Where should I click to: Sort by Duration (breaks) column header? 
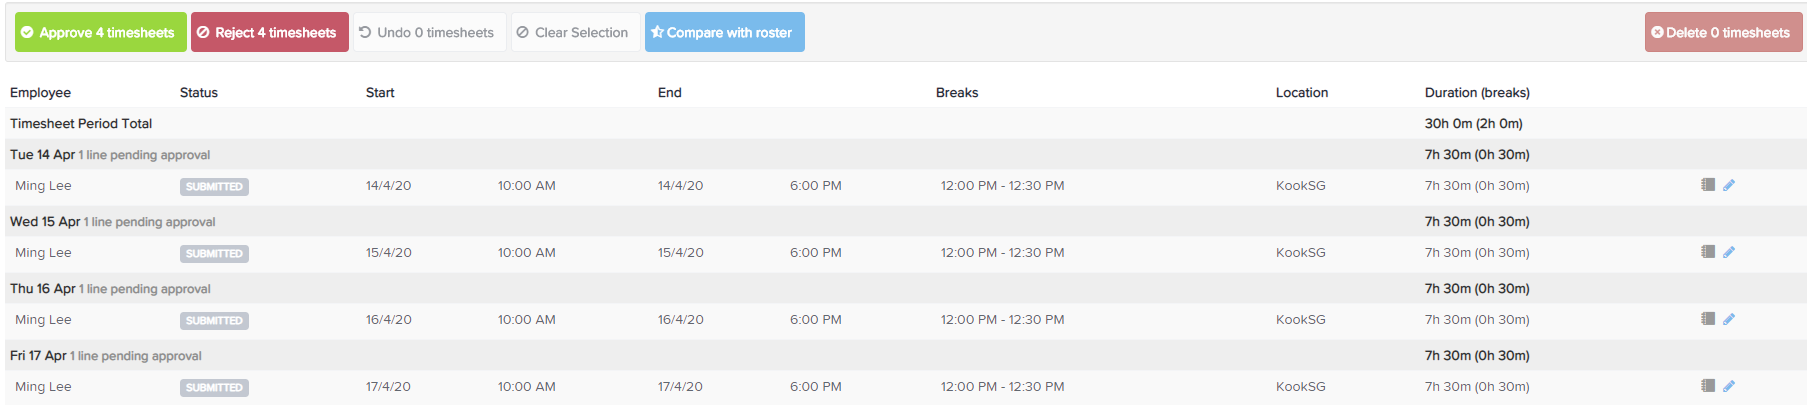coord(1477,93)
